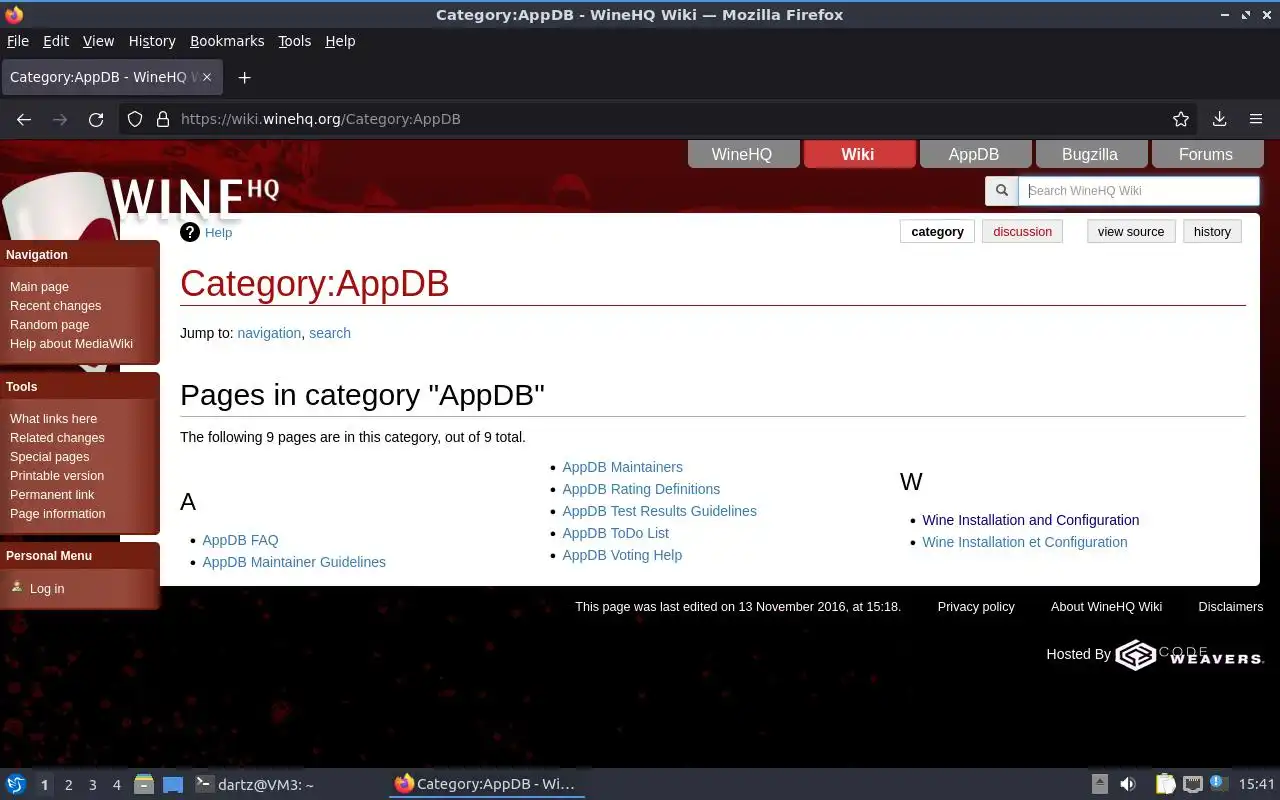
Task: Open AppDB Voting Help link
Action: [622, 555]
